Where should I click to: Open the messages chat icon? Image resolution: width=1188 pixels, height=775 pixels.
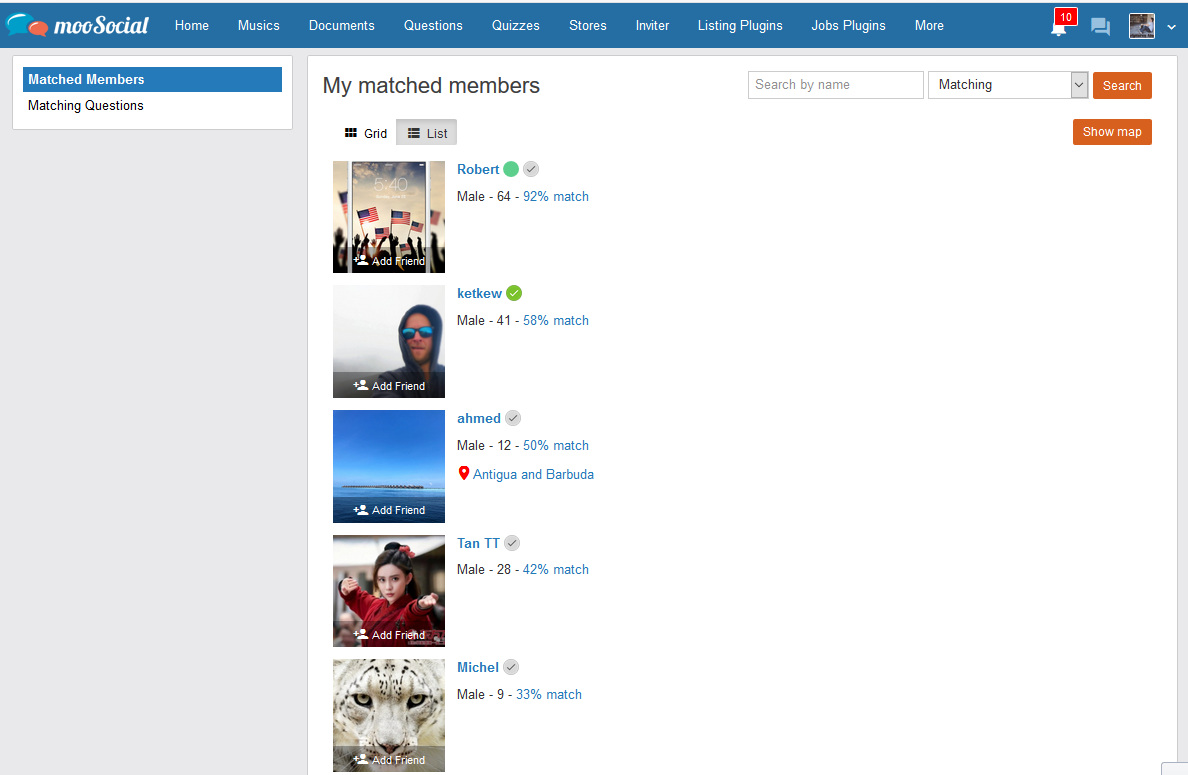pyautogui.click(x=1100, y=27)
